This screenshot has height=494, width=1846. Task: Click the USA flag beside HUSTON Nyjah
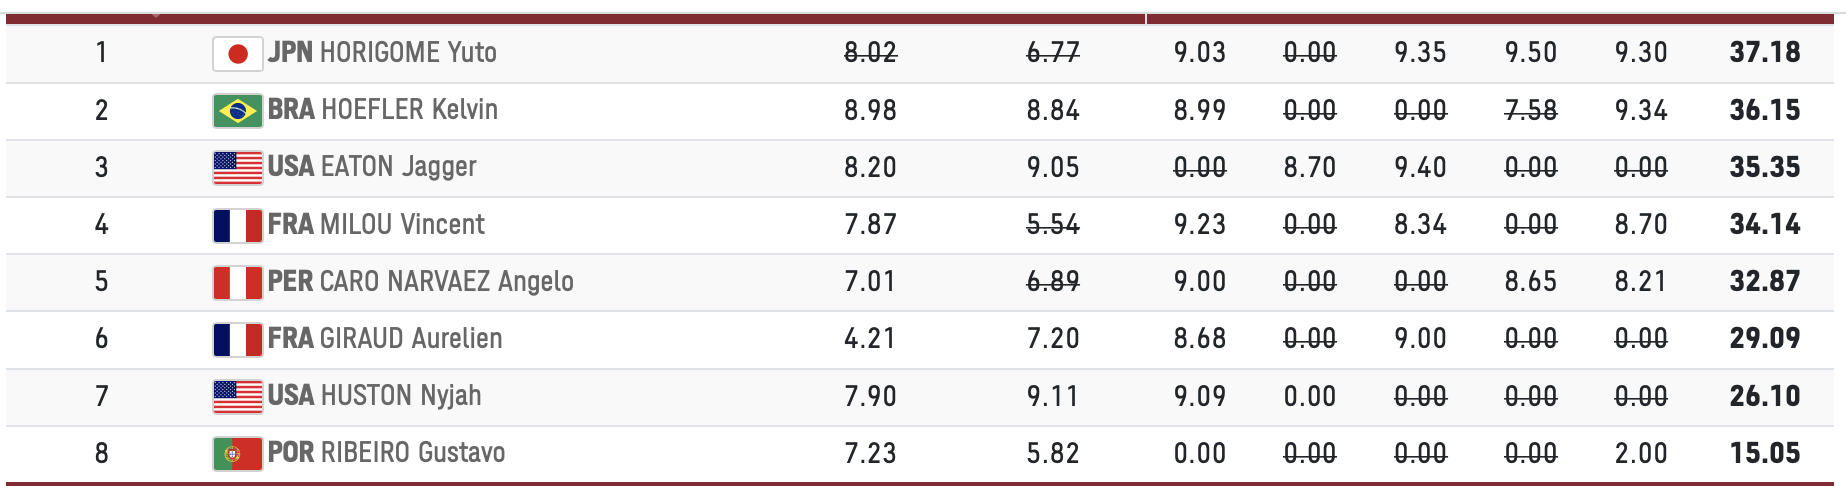(x=237, y=396)
